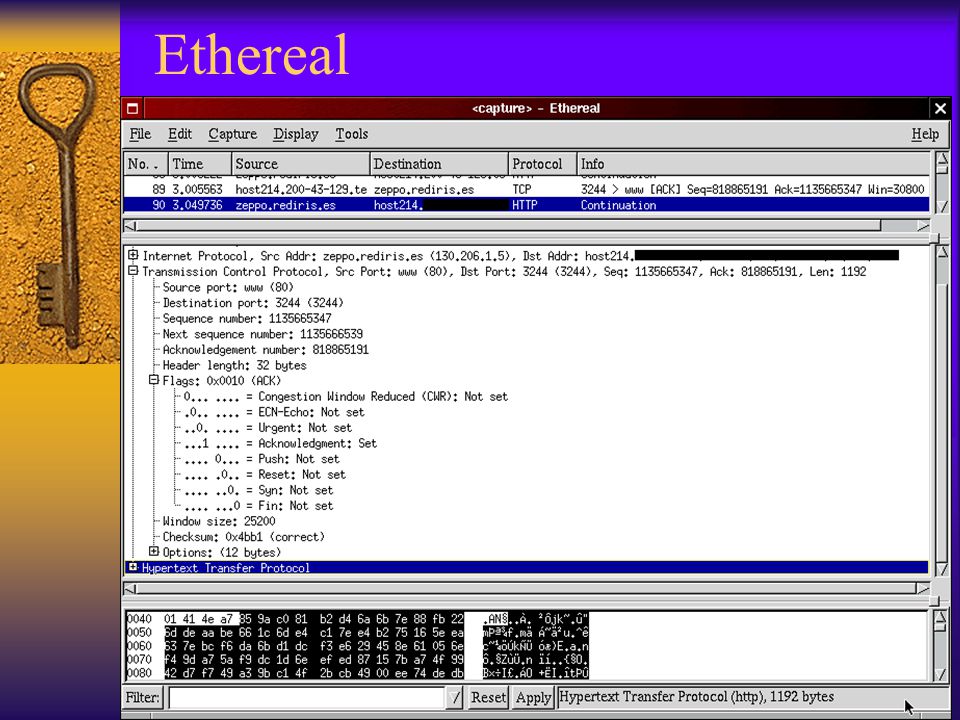Click hex pane scrollbar down arrow
The image size is (960, 720).
click(942, 673)
